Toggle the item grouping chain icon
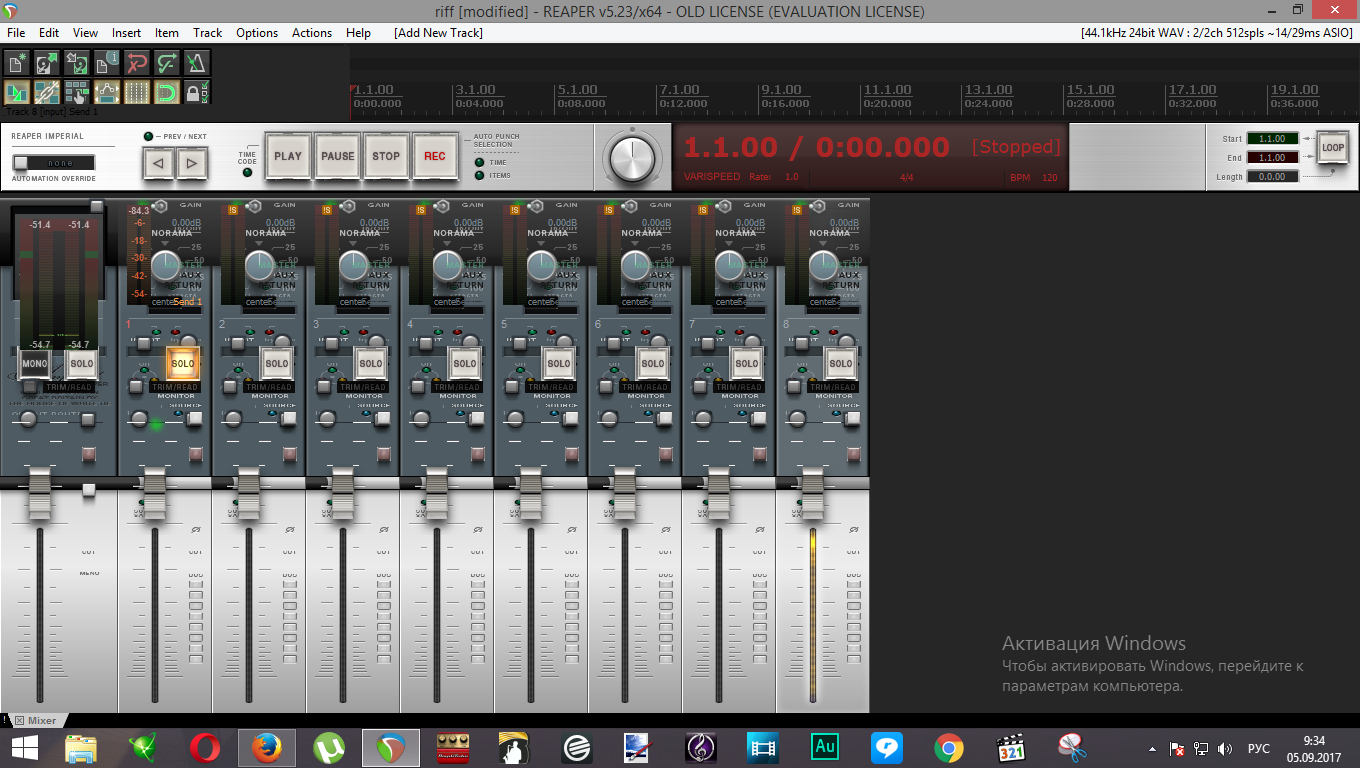The image size is (1360, 768). click(47, 93)
